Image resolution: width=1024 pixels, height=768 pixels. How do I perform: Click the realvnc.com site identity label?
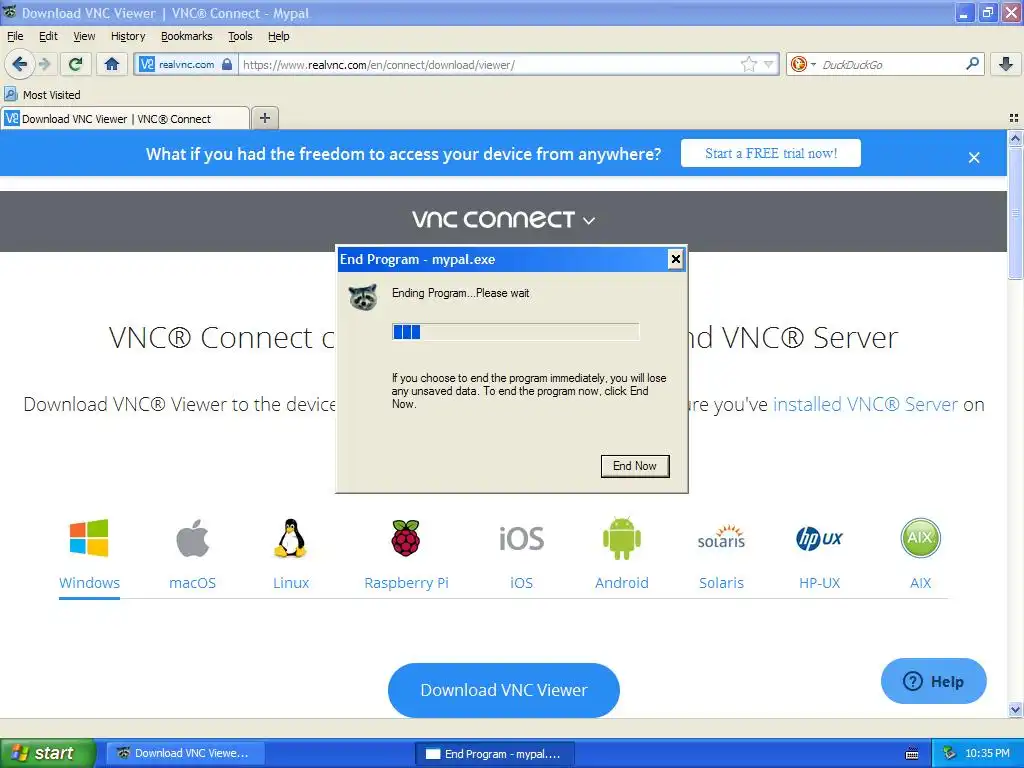(186, 65)
